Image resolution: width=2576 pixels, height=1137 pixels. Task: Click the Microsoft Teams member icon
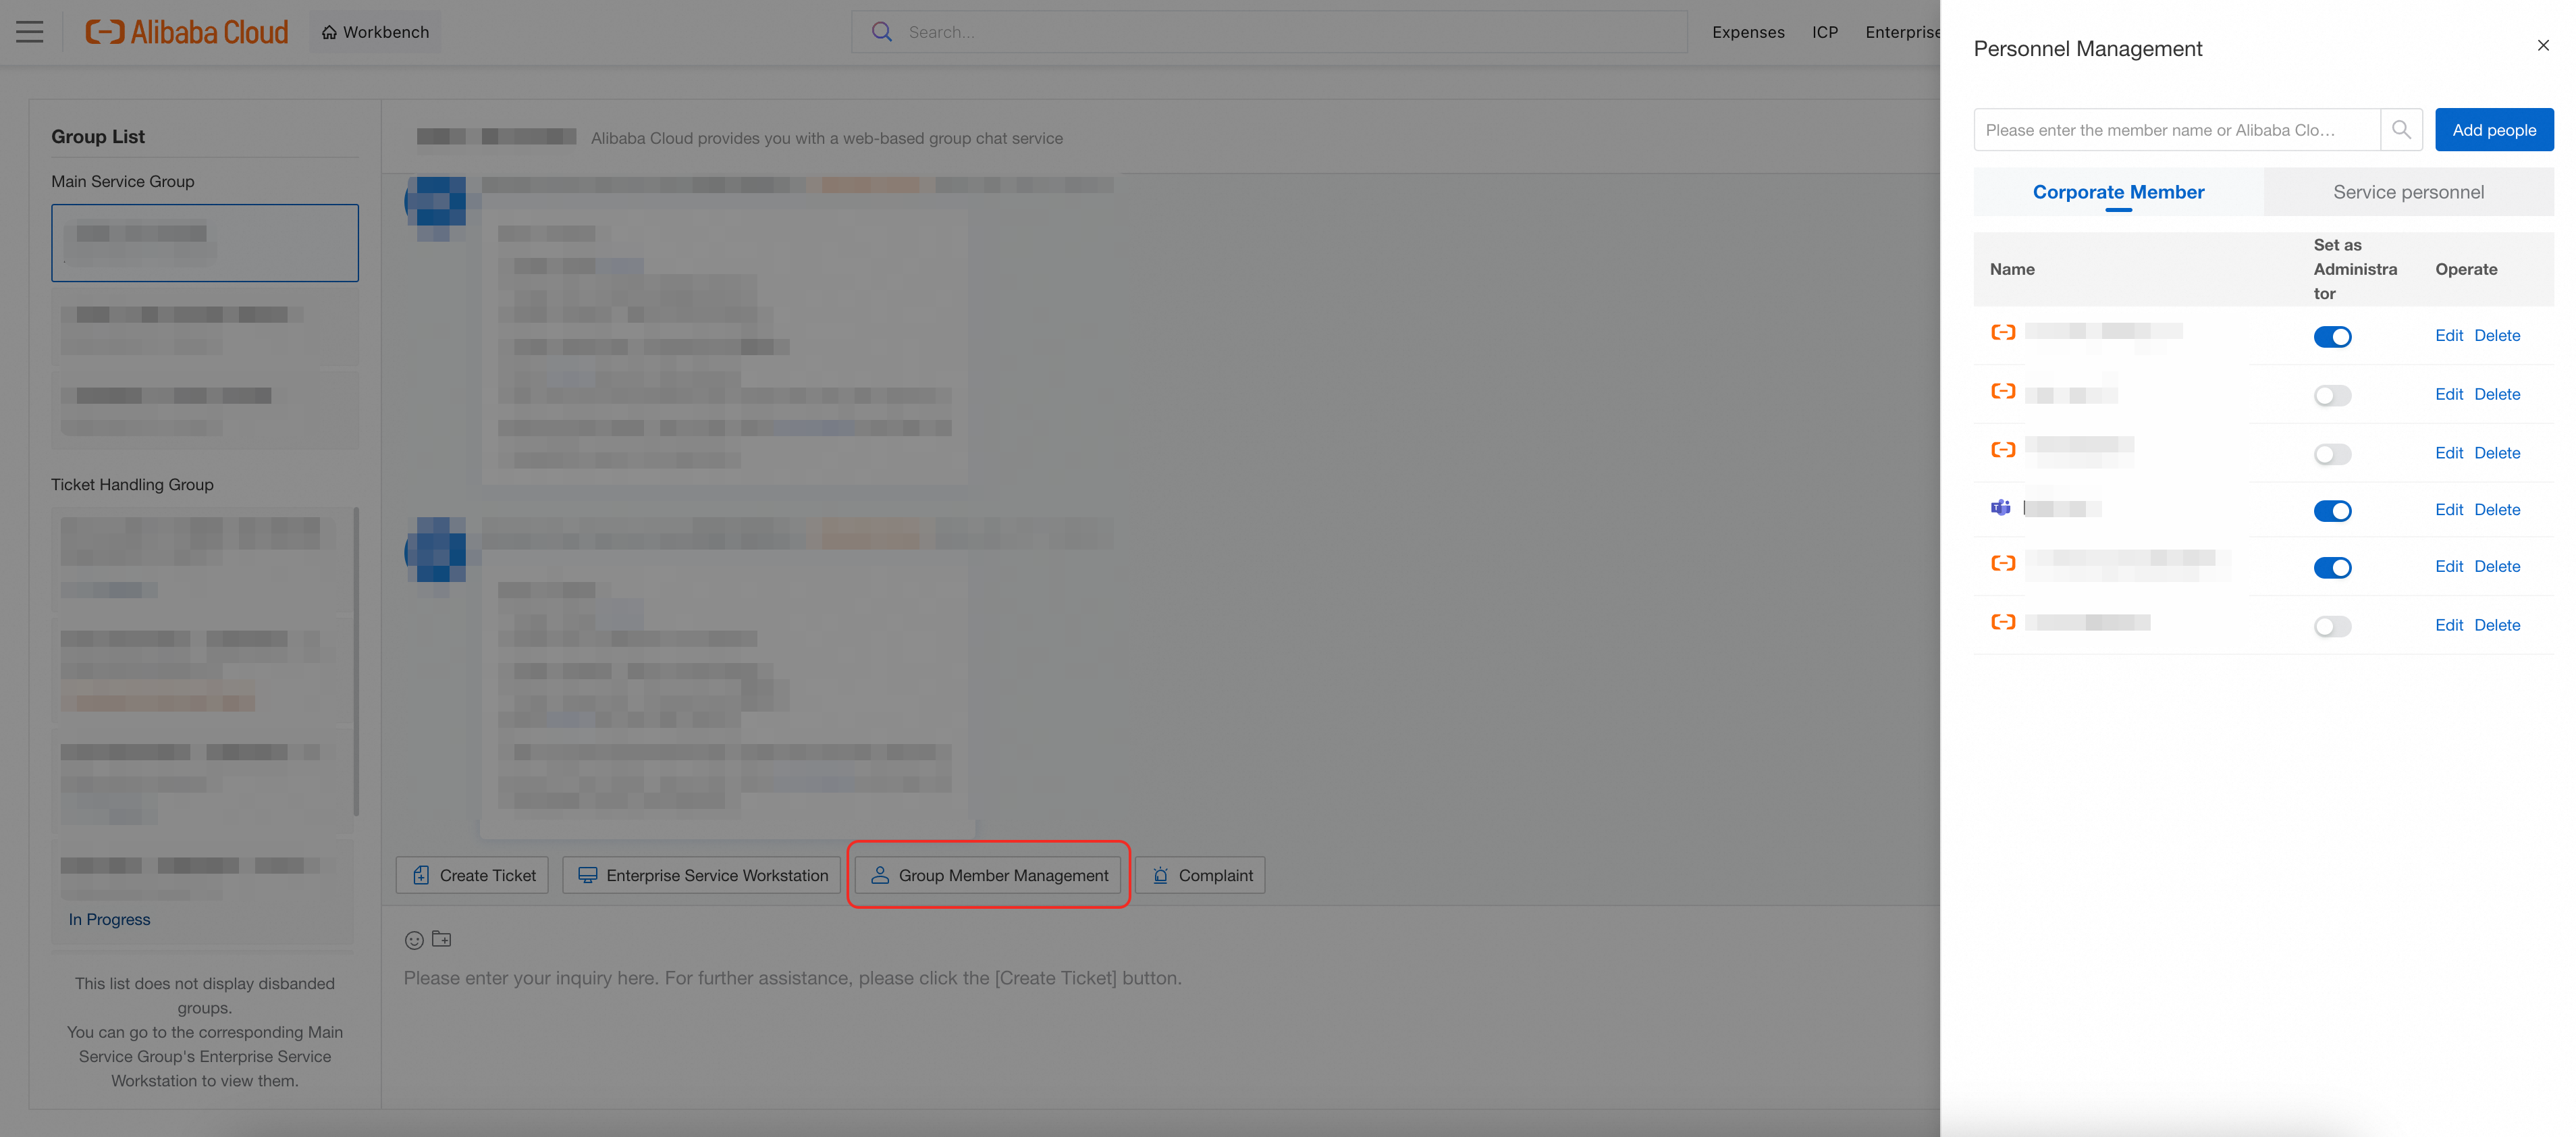click(x=2001, y=508)
